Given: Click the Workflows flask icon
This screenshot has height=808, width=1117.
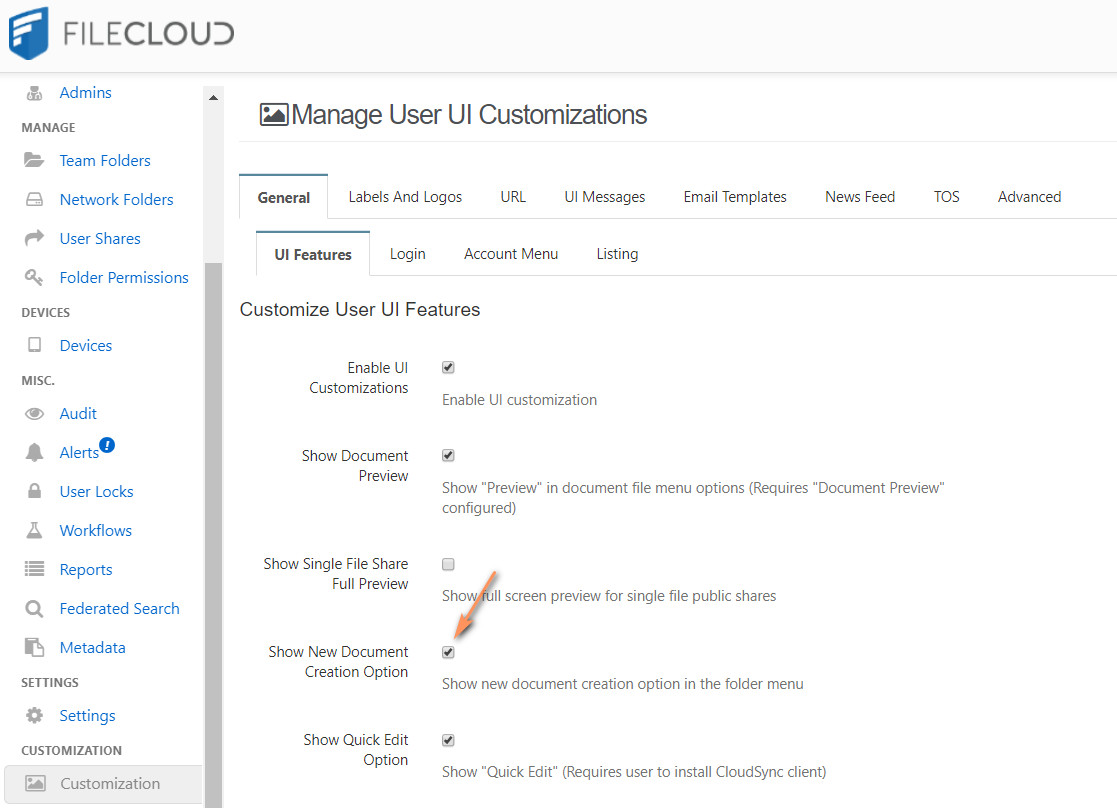Looking at the screenshot, I should [34, 530].
